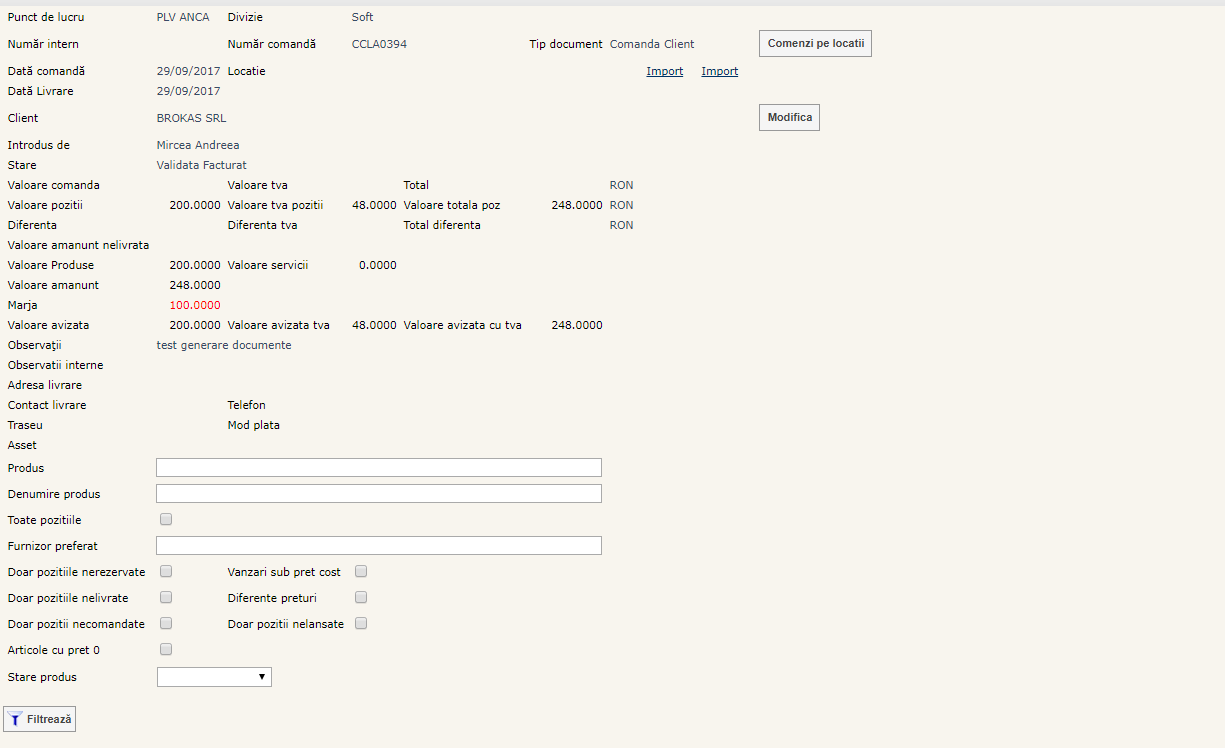Expand the Stare produs dropdown

pos(214,677)
